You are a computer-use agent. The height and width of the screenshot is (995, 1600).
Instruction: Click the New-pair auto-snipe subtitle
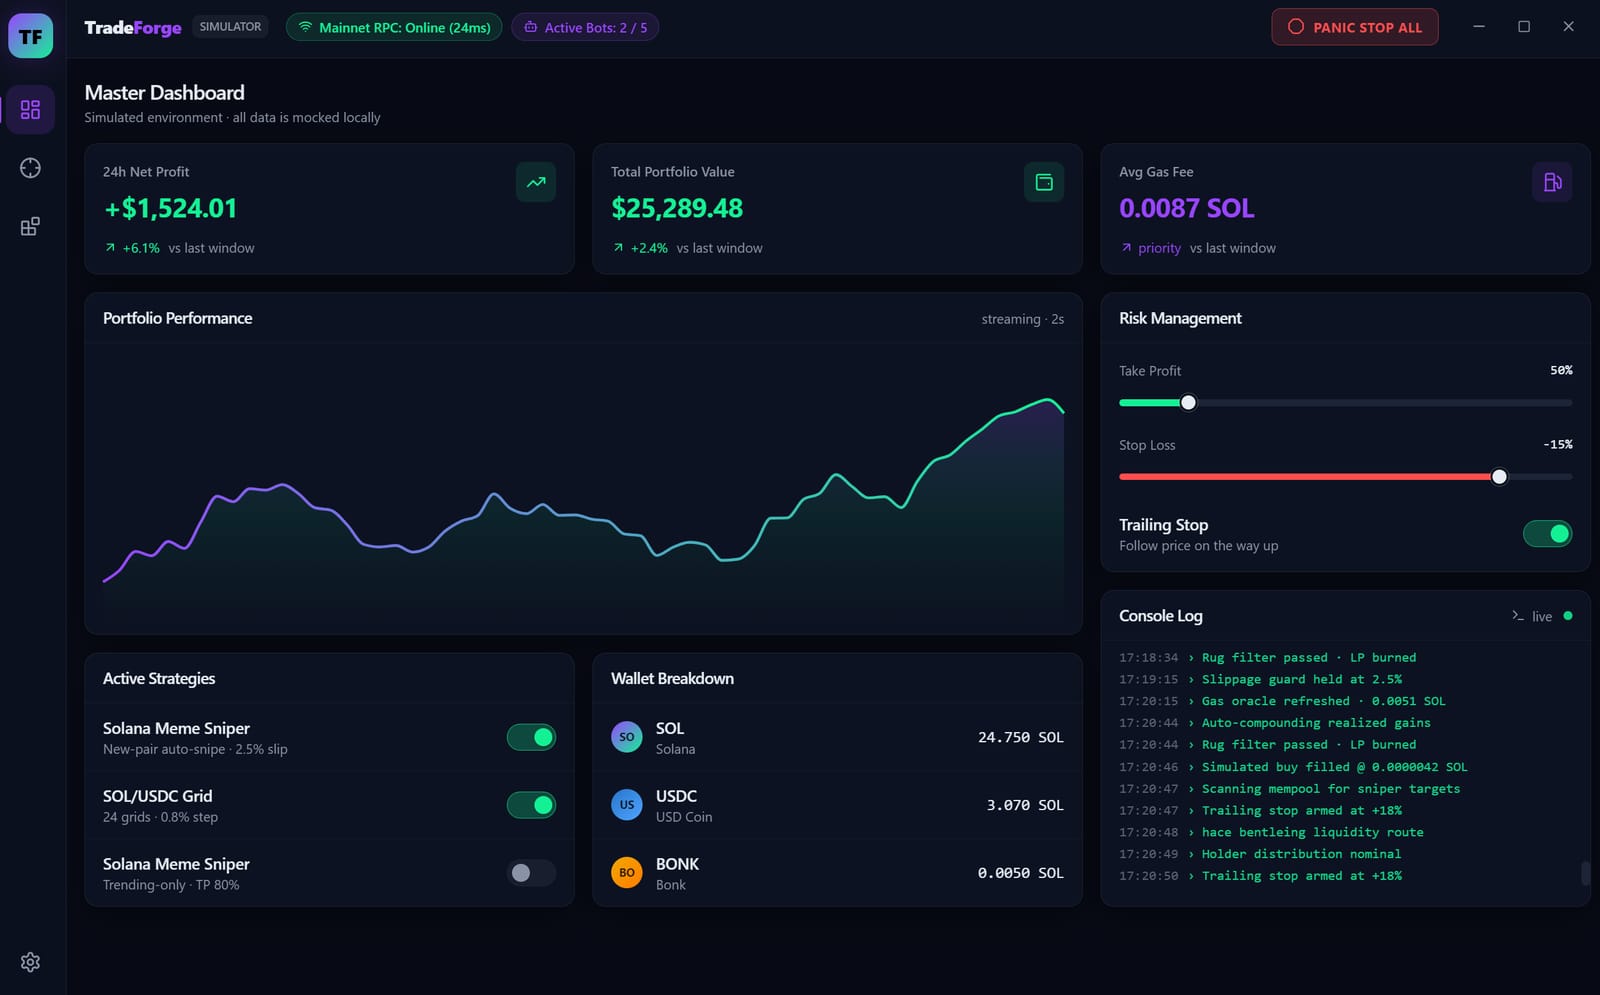(x=195, y=749)
